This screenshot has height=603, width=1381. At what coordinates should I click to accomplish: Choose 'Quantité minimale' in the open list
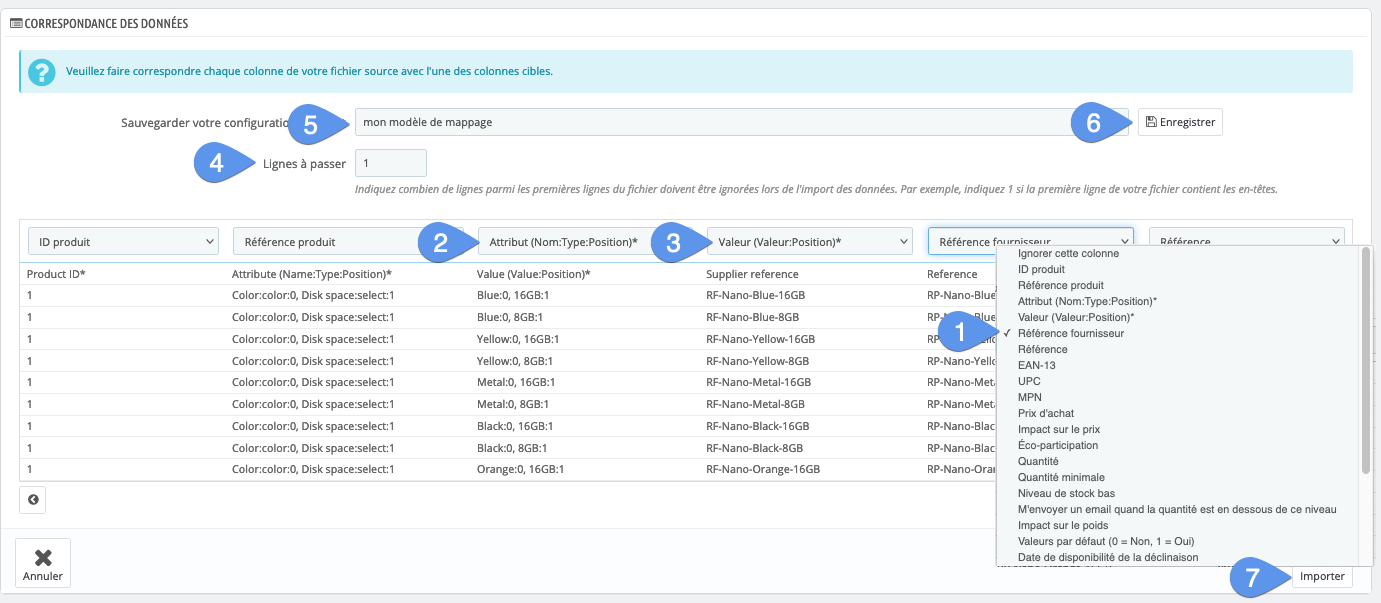pos(1061,477)
